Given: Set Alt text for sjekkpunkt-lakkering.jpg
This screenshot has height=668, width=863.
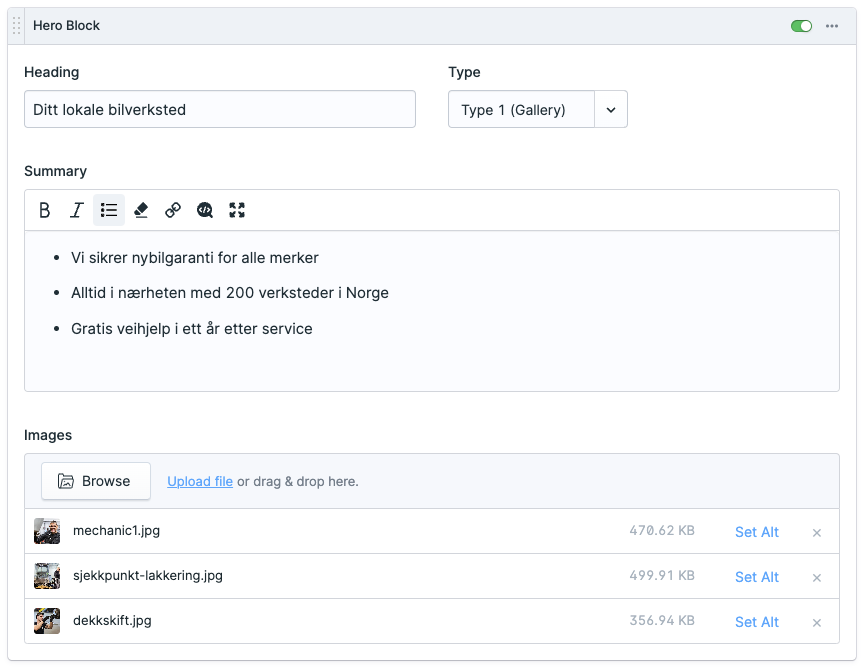Looking at the screenshot, I should (x=756, y=577).
